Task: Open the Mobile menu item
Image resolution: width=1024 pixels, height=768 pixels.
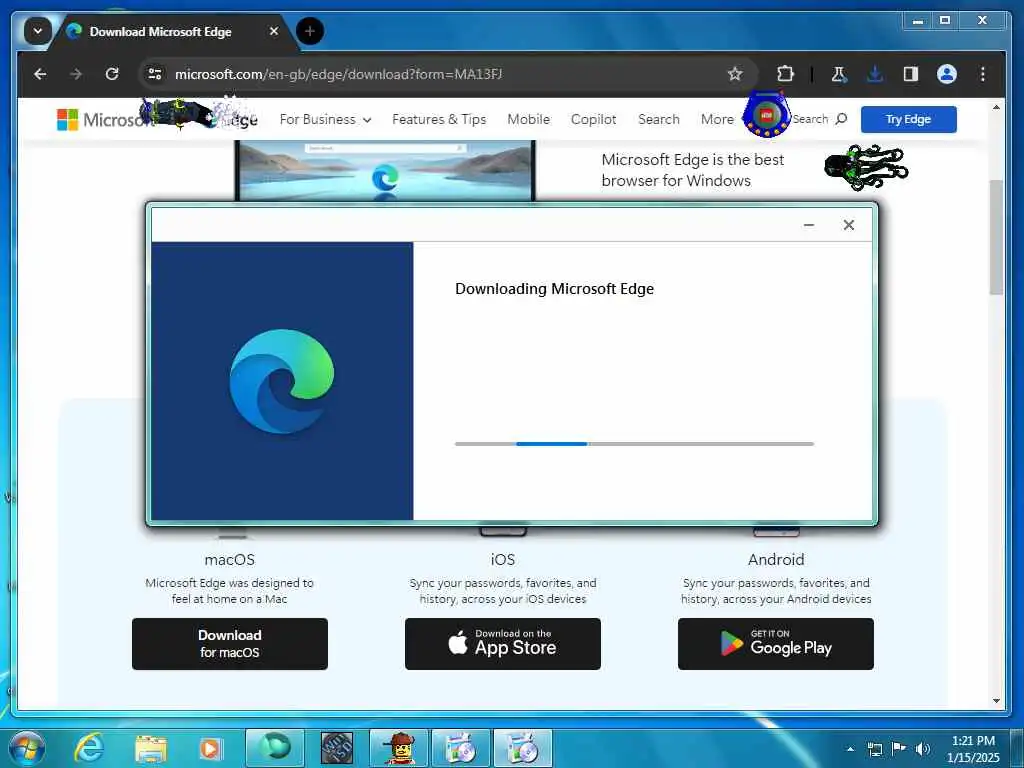Action: pyautogui.click(x=528, y=120)
